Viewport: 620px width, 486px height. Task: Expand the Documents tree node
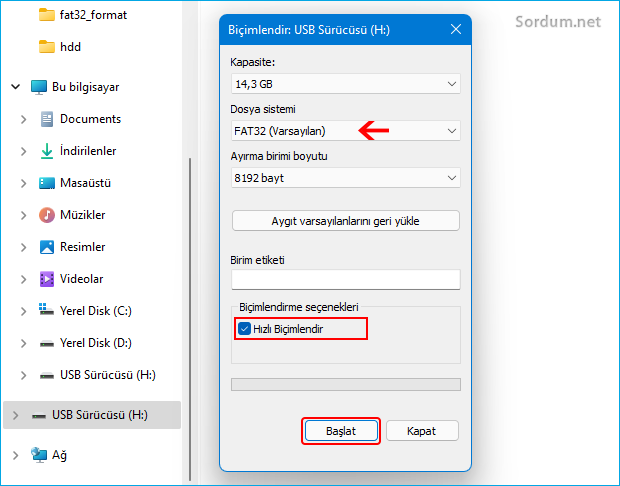tap(24, 119)
